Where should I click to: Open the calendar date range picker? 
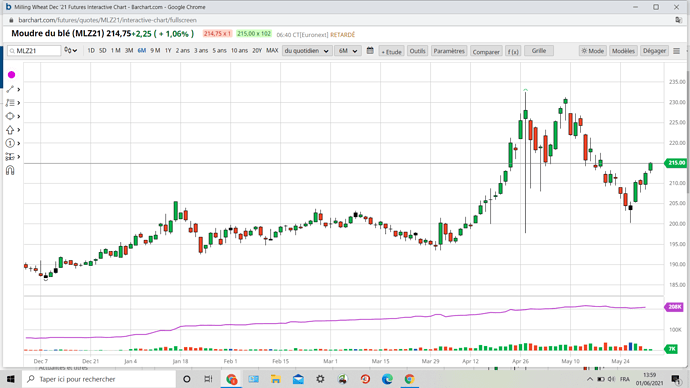pos(370,51)
